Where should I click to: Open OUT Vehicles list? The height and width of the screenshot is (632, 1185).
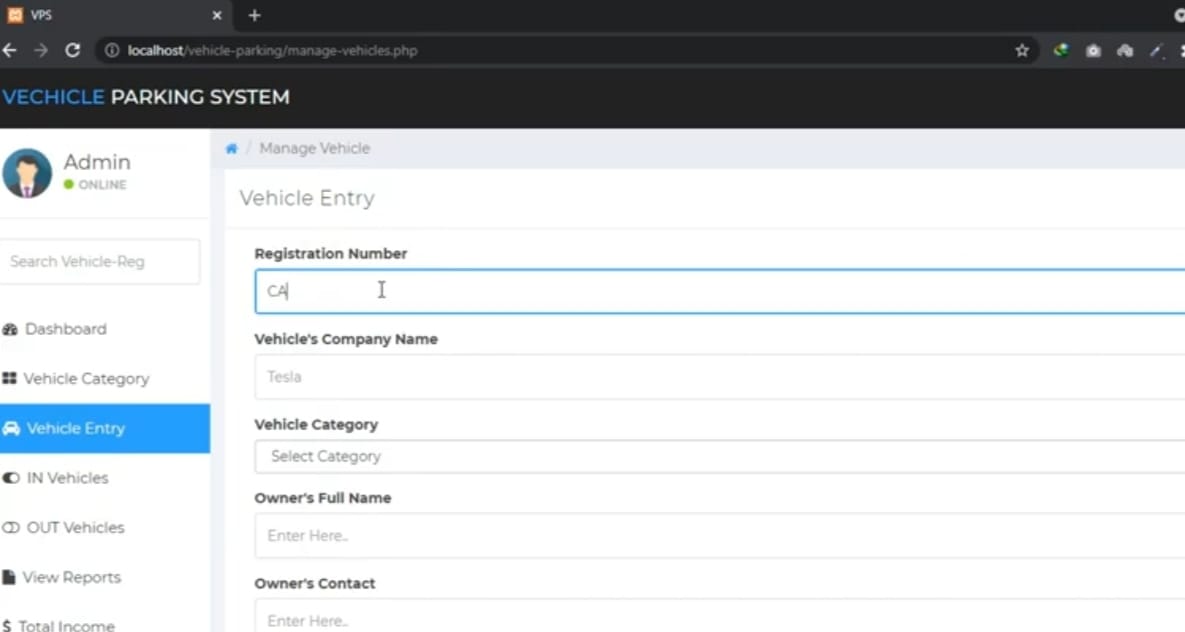(x=75, y=528)
